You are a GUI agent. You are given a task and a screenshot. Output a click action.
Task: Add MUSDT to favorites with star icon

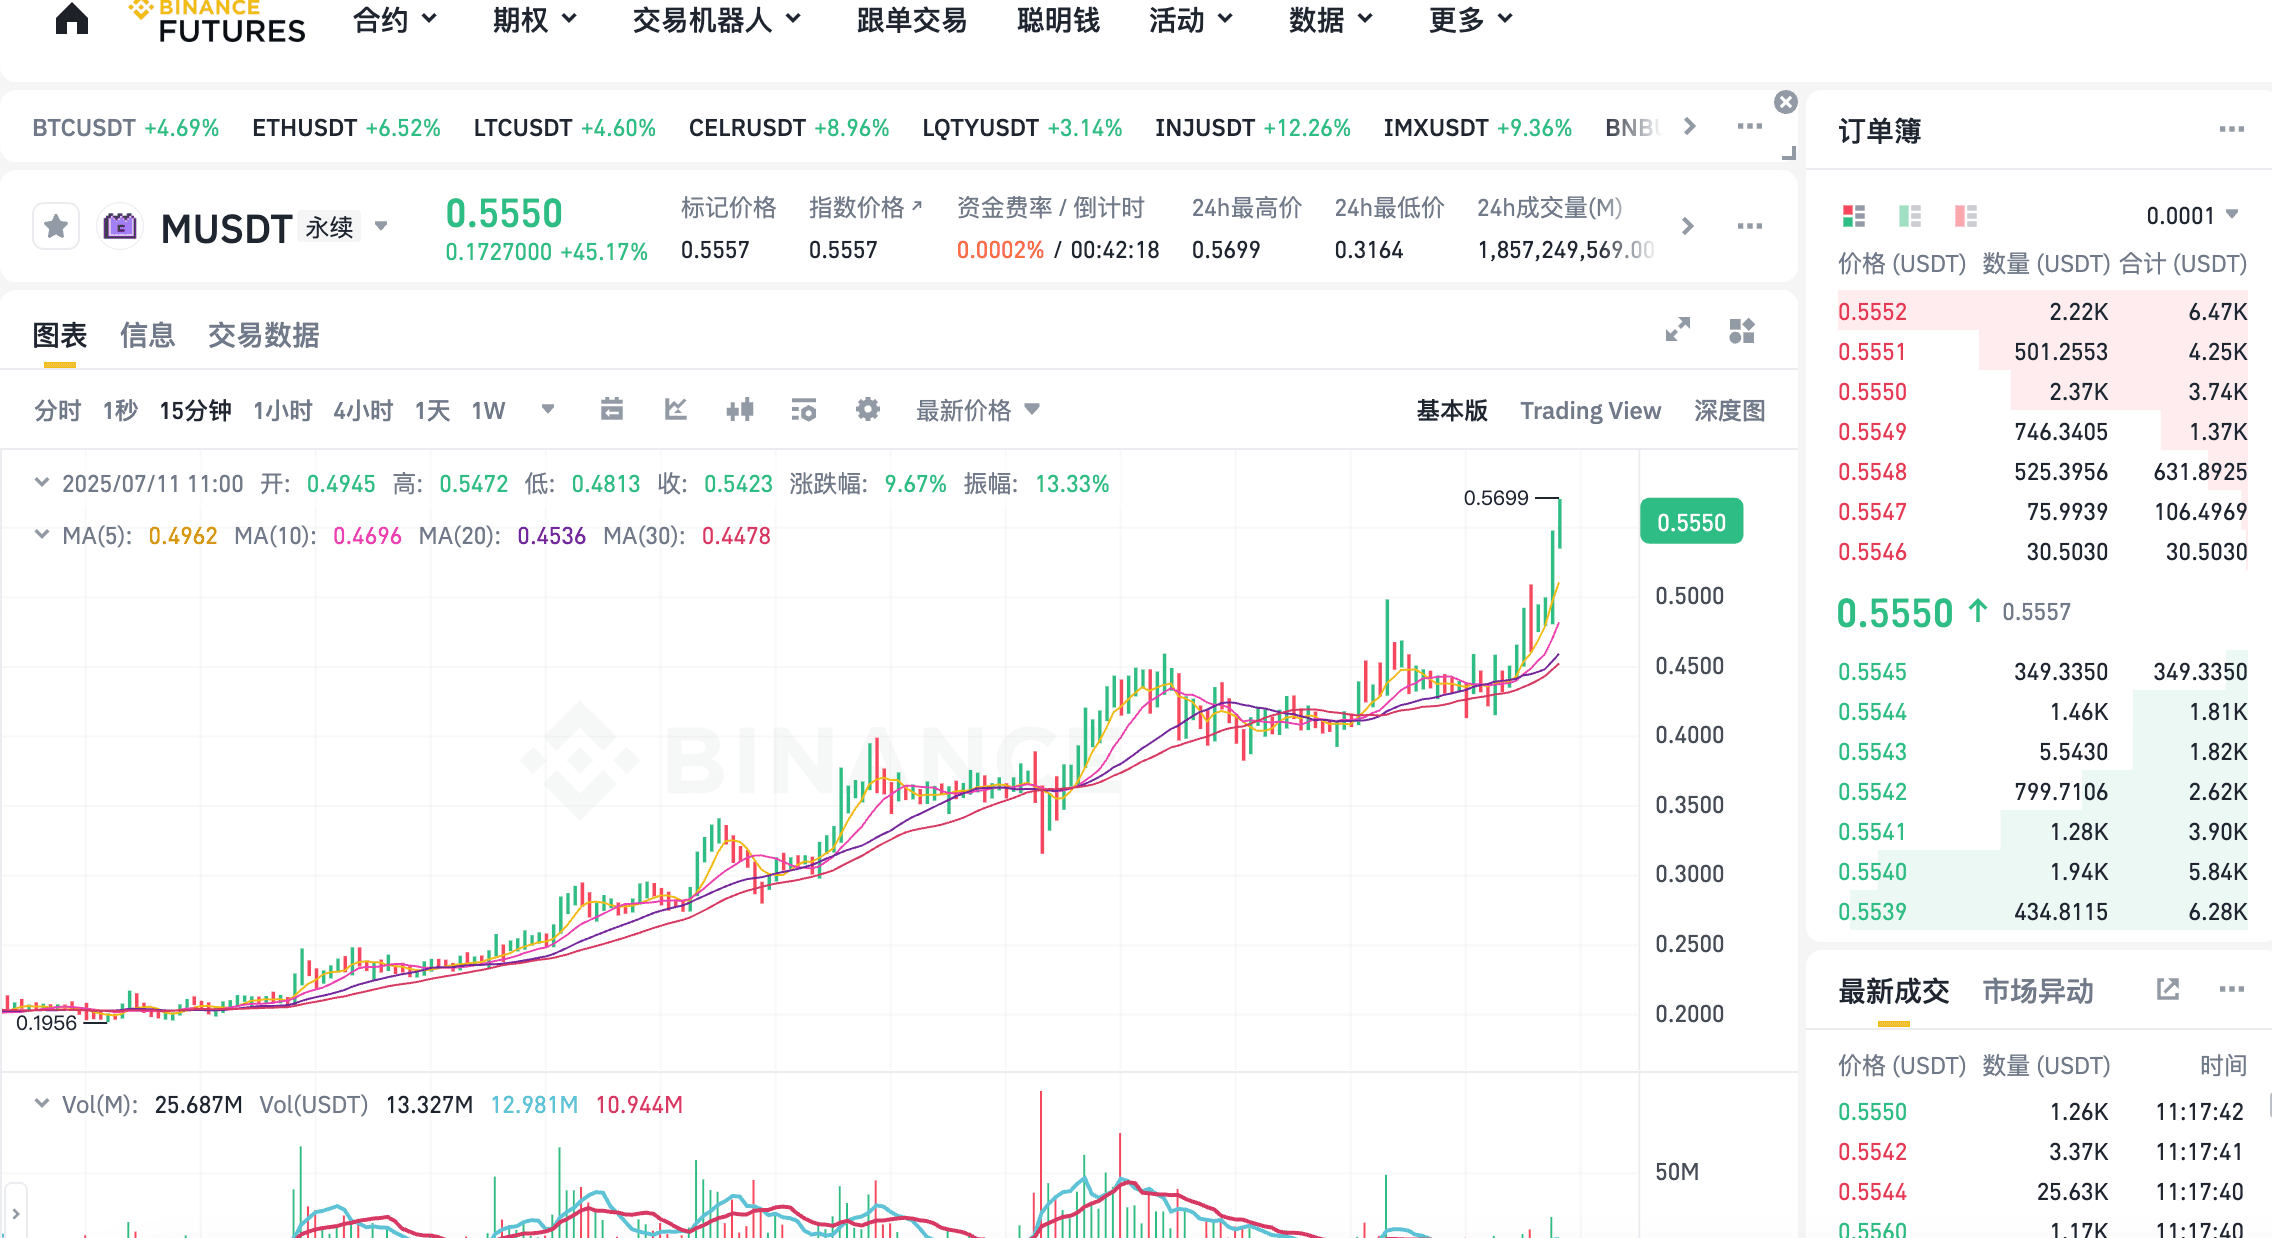point(56,227)
